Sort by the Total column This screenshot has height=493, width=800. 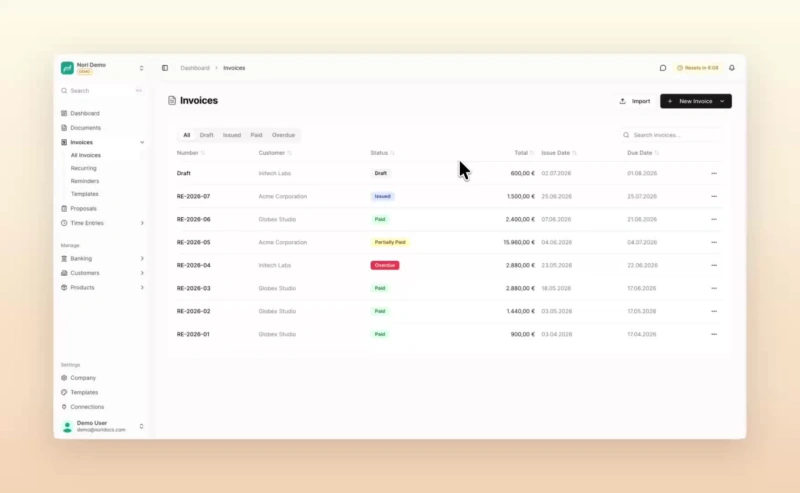point(524,153)
